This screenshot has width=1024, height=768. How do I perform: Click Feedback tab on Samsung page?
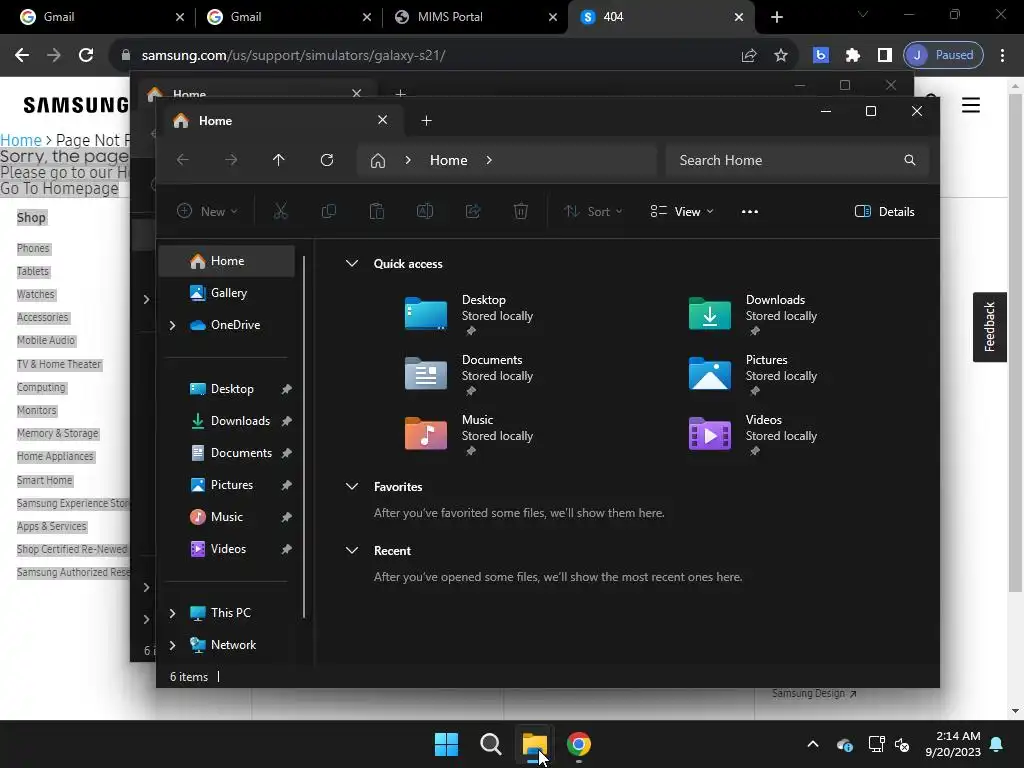(x=989, y=327)
